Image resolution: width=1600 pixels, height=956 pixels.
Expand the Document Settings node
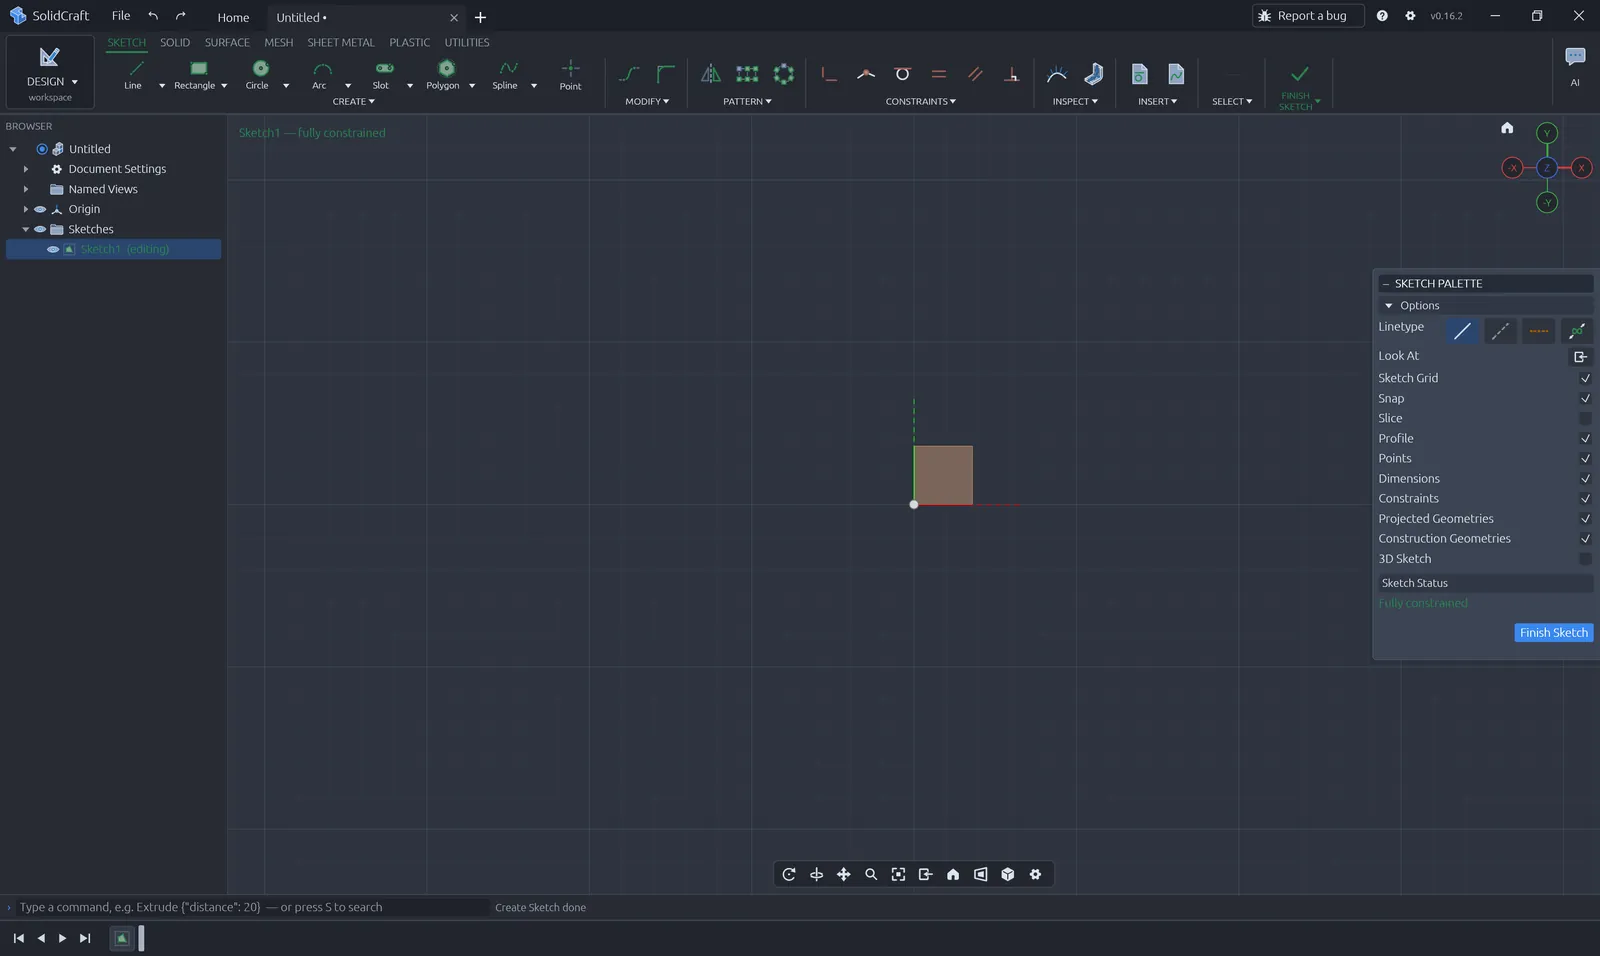[26, 169]
